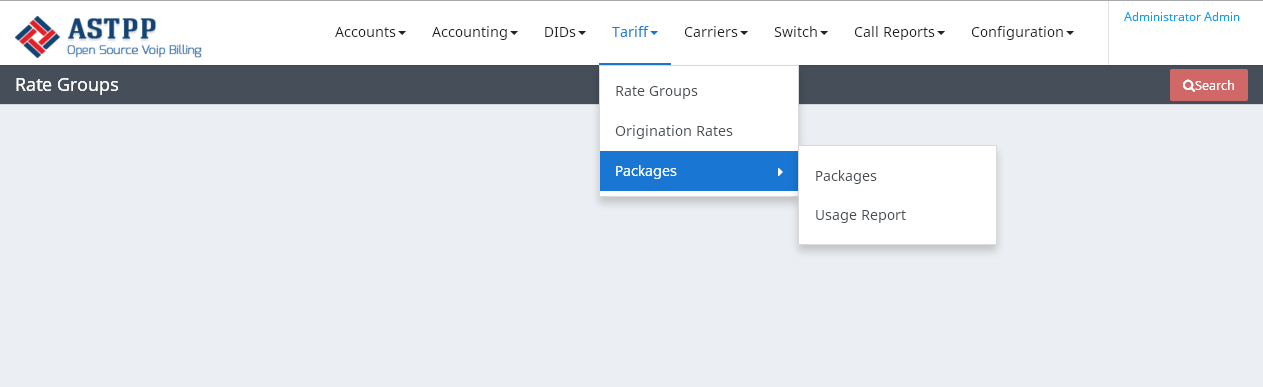The image size is (1263, 387).
Task: Click the red Search button
Action: click(x=1209, y=85)
